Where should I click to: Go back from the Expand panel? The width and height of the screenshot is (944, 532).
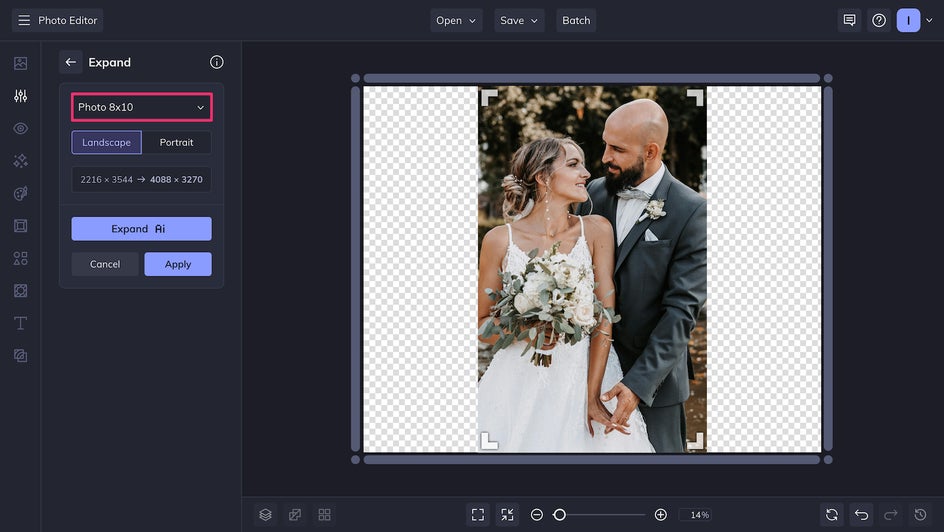click(70, 62)
